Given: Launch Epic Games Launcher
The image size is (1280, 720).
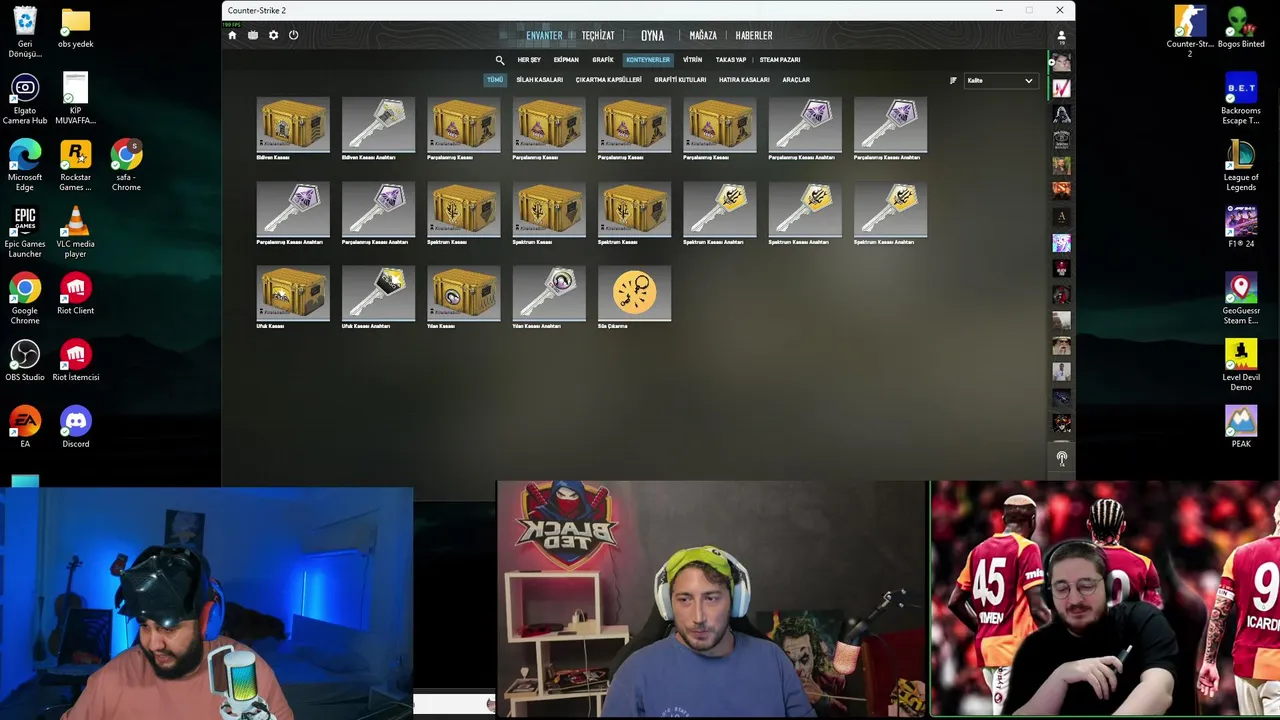Looking at the screenshot, I should pyautogui.click(x=25, y=233).
